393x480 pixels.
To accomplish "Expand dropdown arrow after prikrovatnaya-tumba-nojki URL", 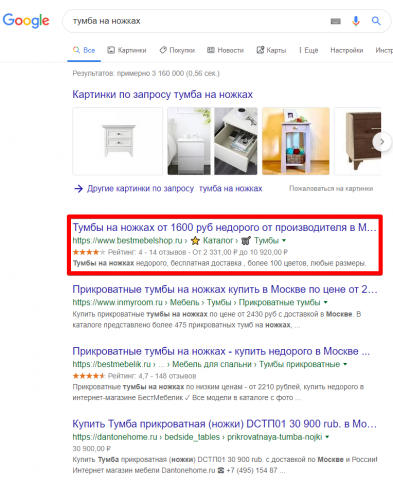I will tap(327, 437).
